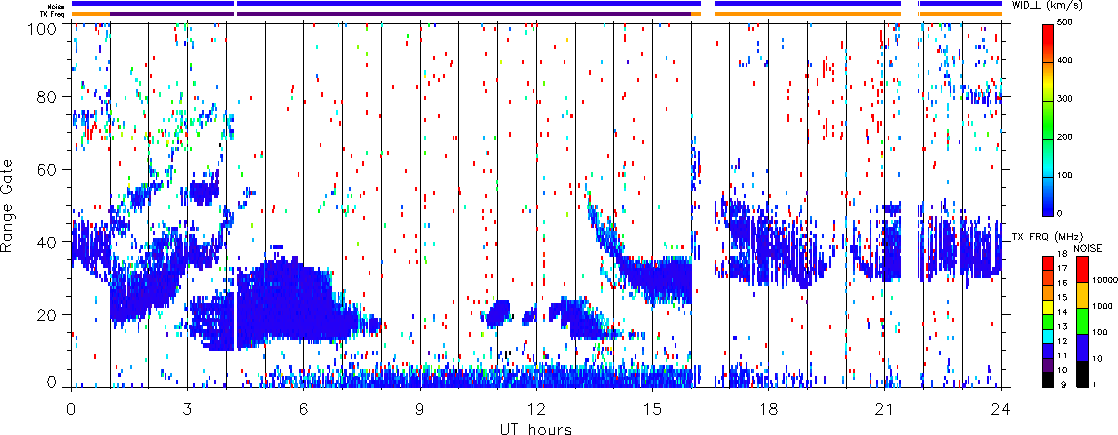The width and height of the screenshot is (1118, 435).
Task: Select the '11' label on the TX FRQ scale
Action: click(x=1062, y=355)
